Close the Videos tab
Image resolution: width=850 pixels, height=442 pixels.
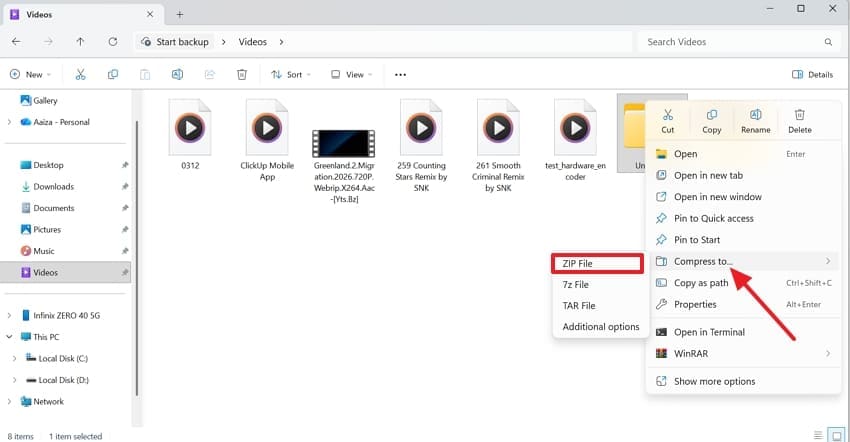tap(150, 15)
